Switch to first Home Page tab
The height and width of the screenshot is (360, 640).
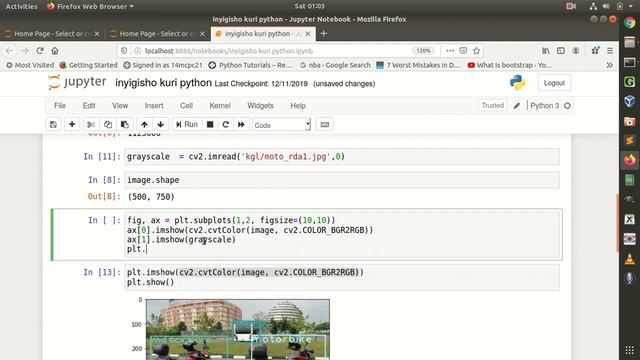[52, 34]
